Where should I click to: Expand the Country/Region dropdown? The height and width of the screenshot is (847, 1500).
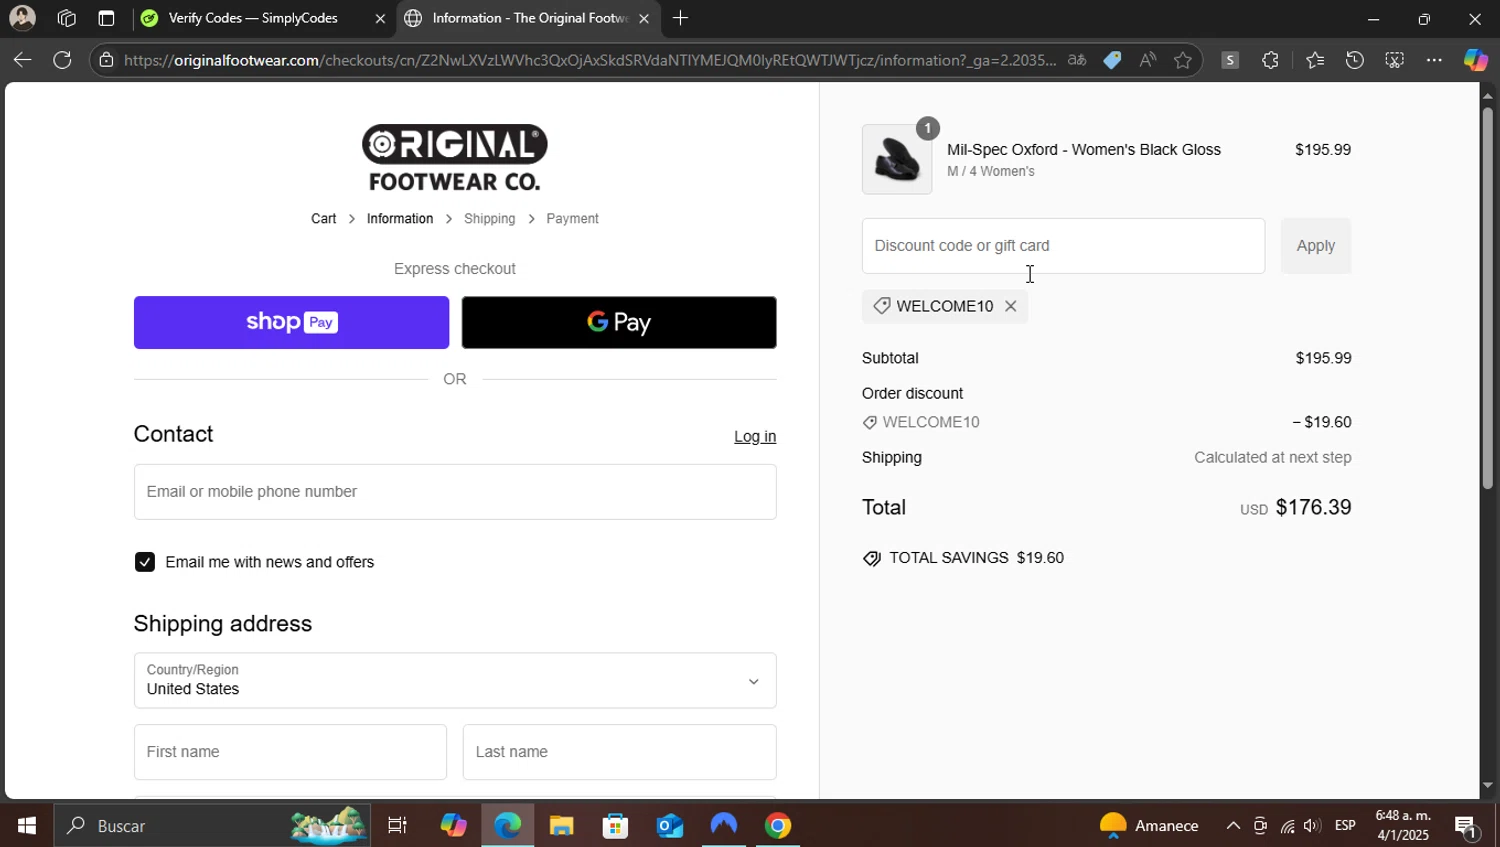click(x=455, y=680)
